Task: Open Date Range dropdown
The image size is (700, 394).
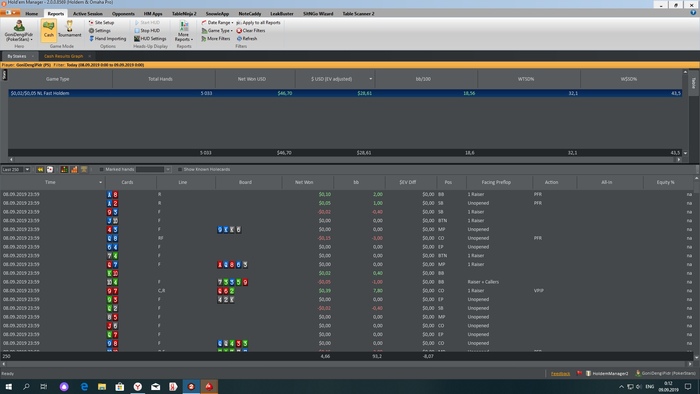Action: [217, 22]
